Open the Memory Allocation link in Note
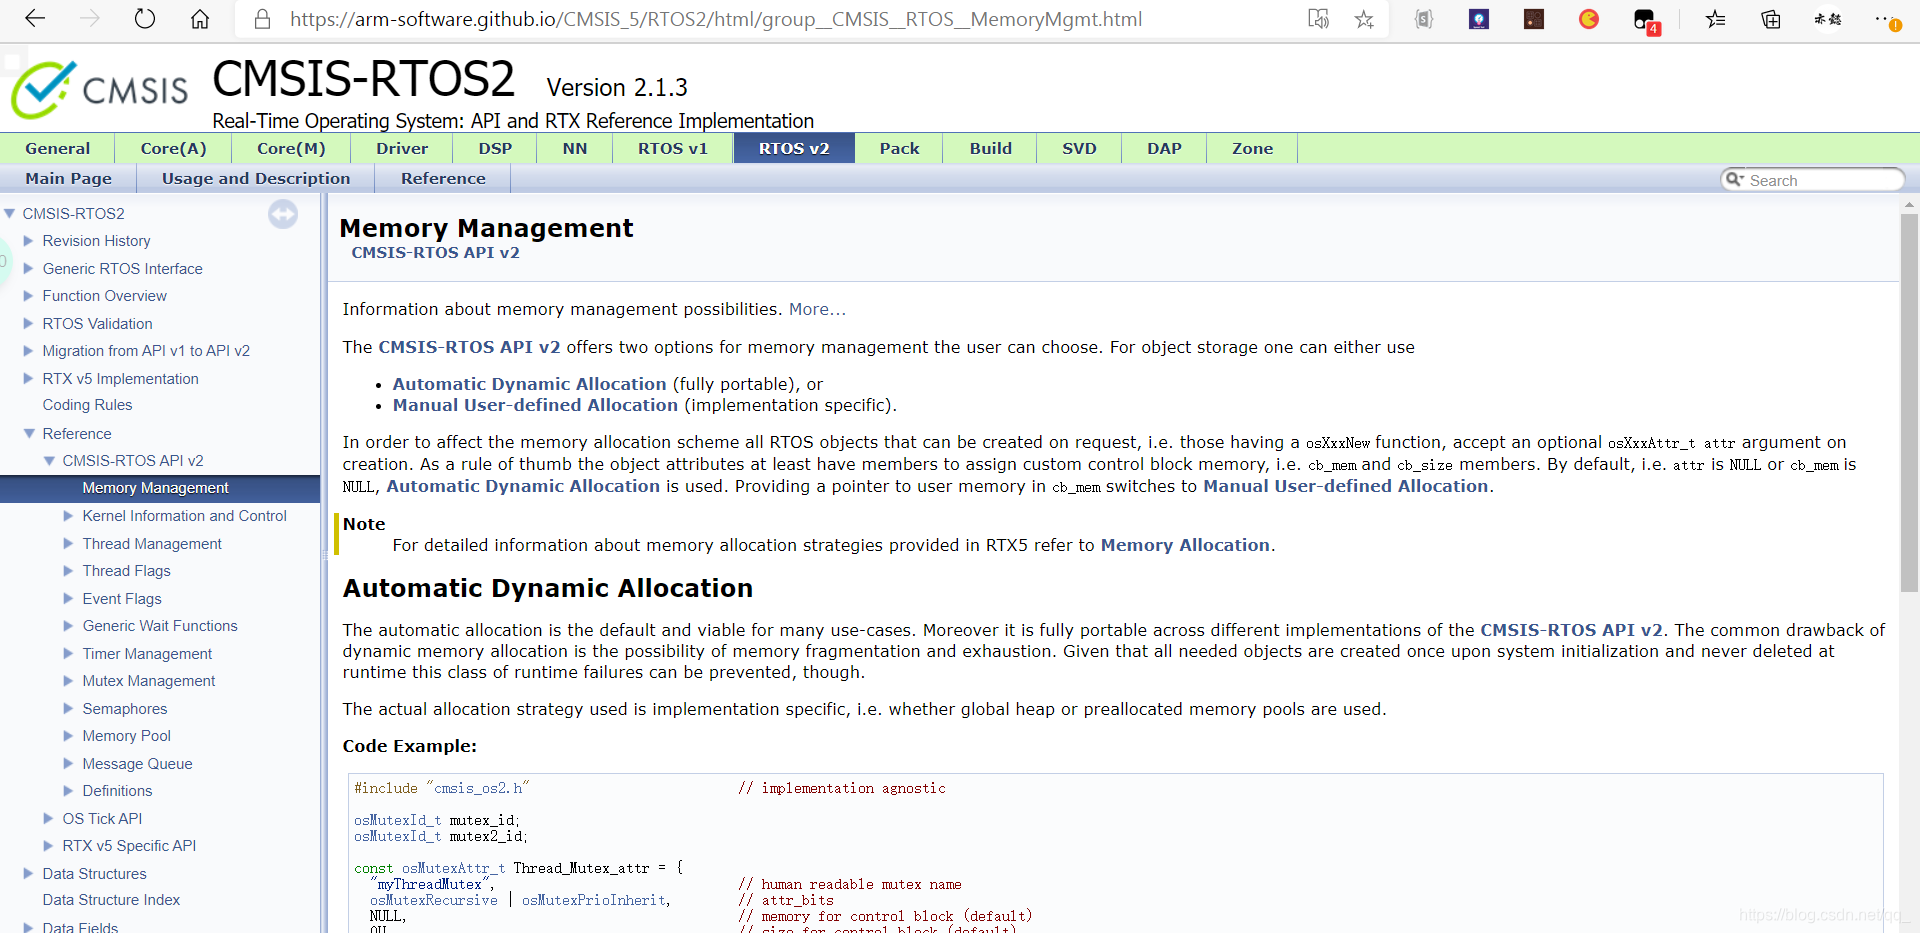 [x=1185, y=545]
